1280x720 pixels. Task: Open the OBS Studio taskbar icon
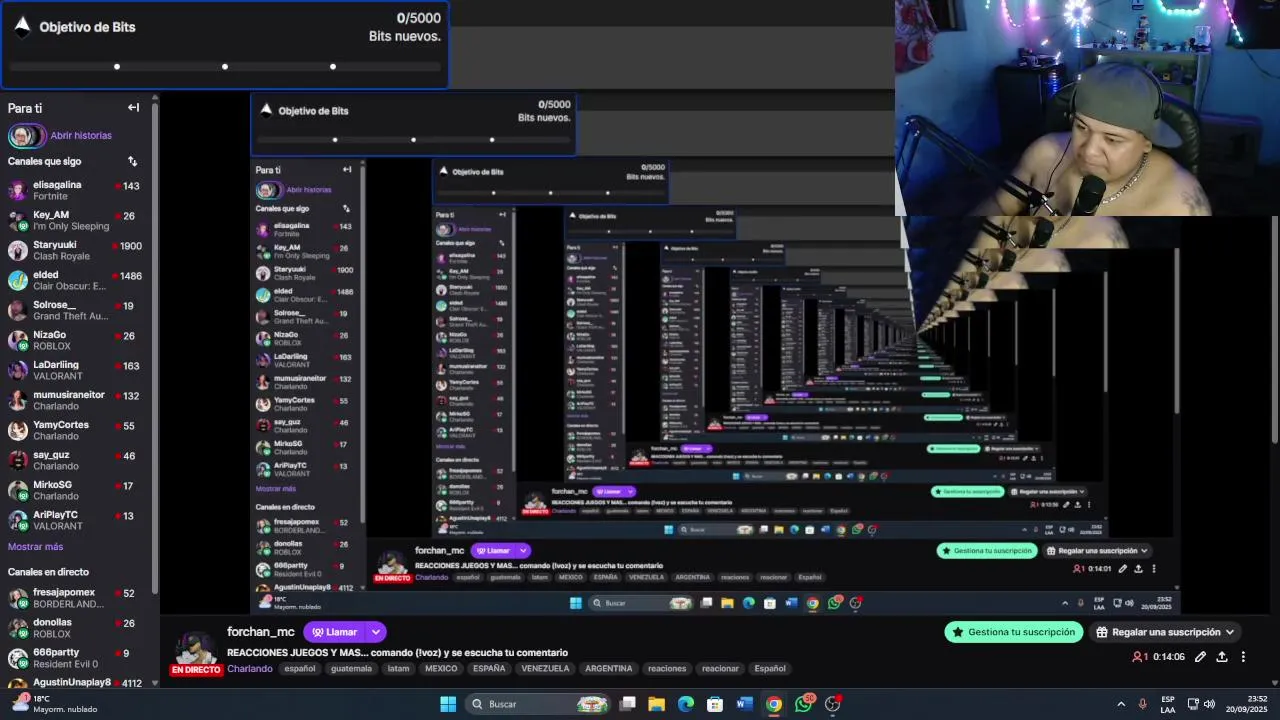833,704
